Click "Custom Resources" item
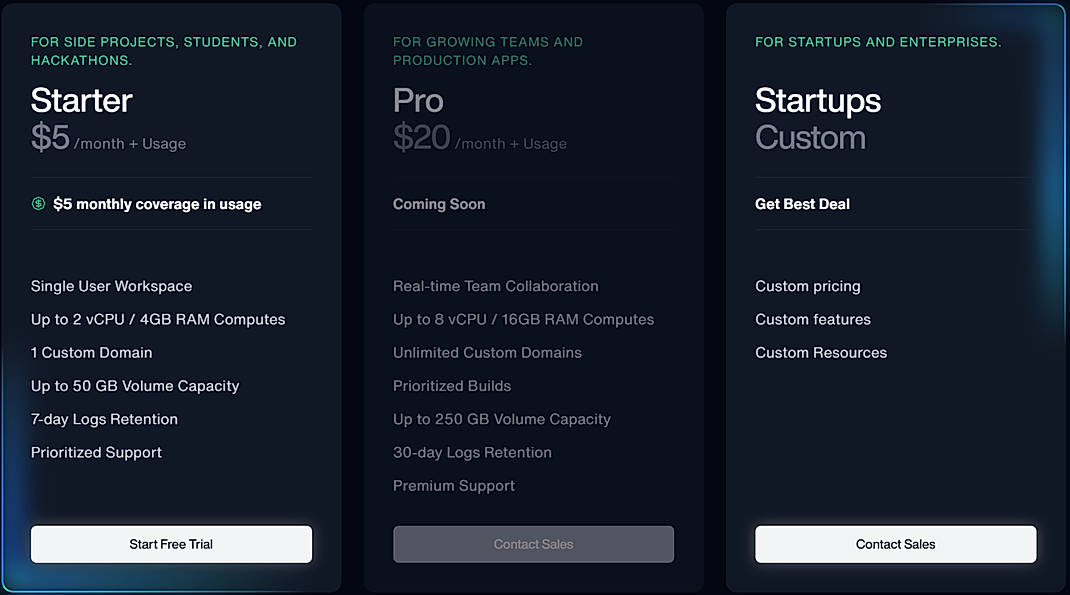This screenshot has width=1070, height=595. (821, 353)
